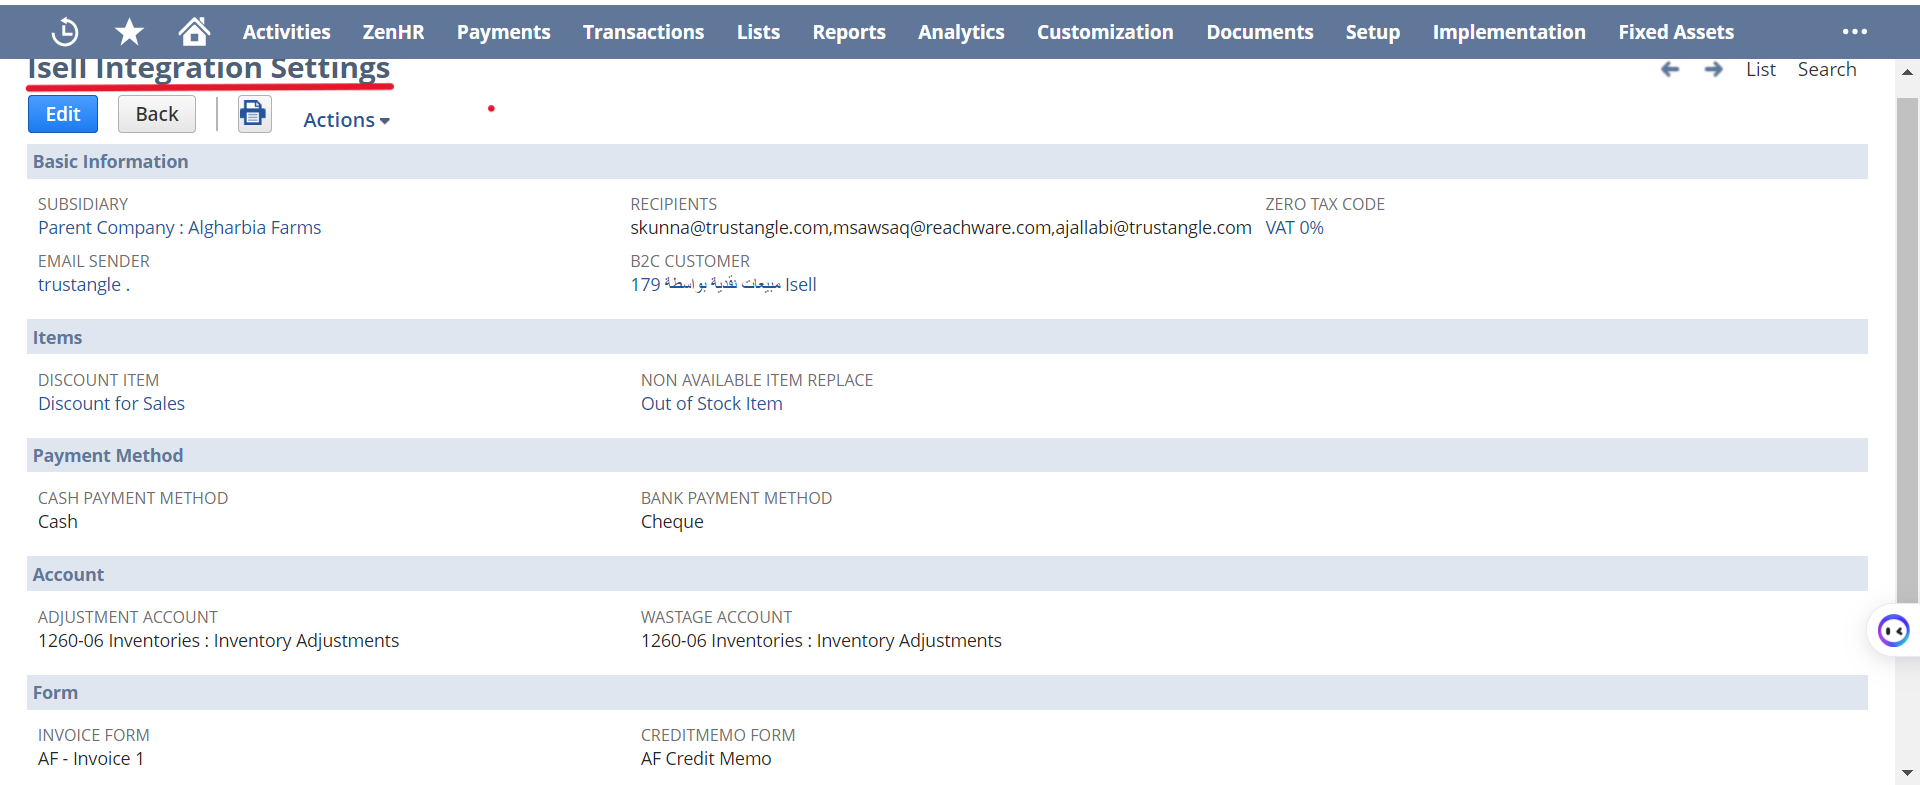Open the List link
This screenshot has width=1920, height=785.
point(1760,69)
